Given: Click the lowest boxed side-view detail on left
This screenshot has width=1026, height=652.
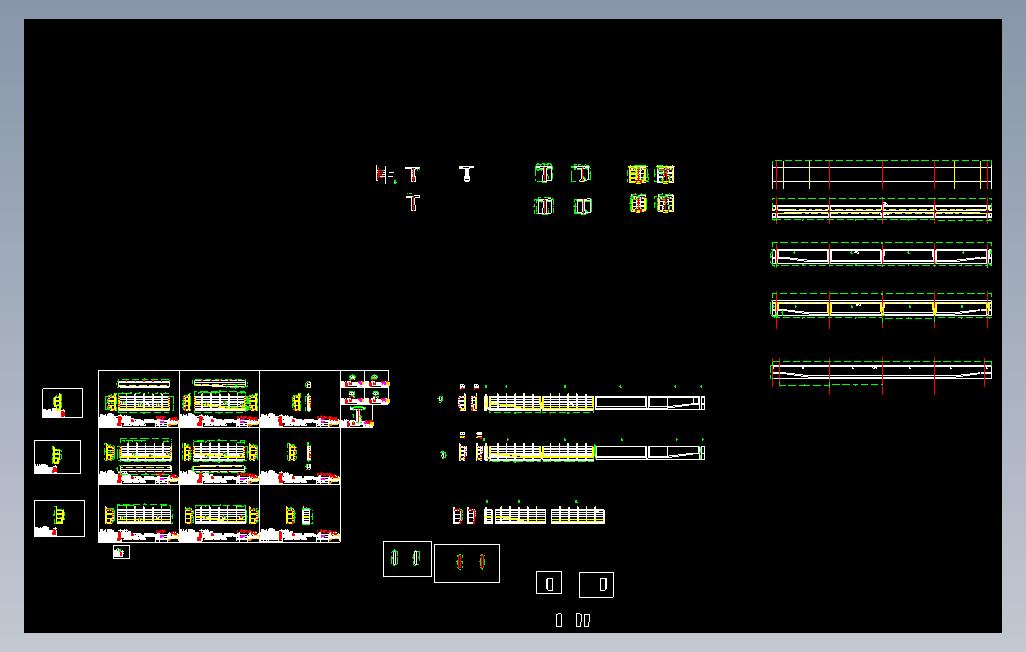Looking at the screenshot, I should tap(60, 517).
